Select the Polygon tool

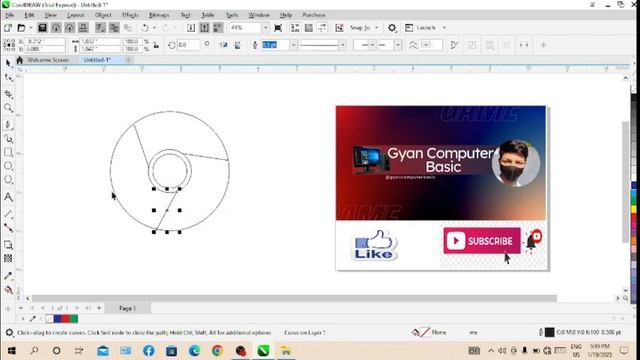point(8,180)
